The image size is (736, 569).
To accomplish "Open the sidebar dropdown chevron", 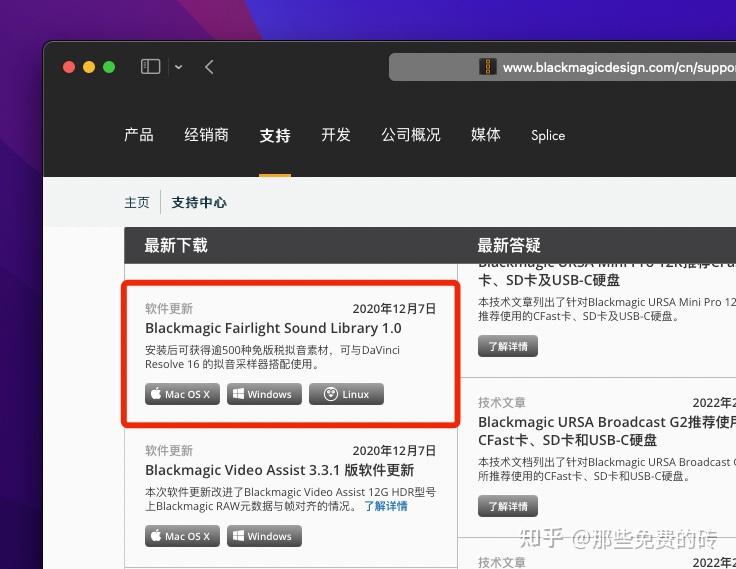I will point(178,67).
